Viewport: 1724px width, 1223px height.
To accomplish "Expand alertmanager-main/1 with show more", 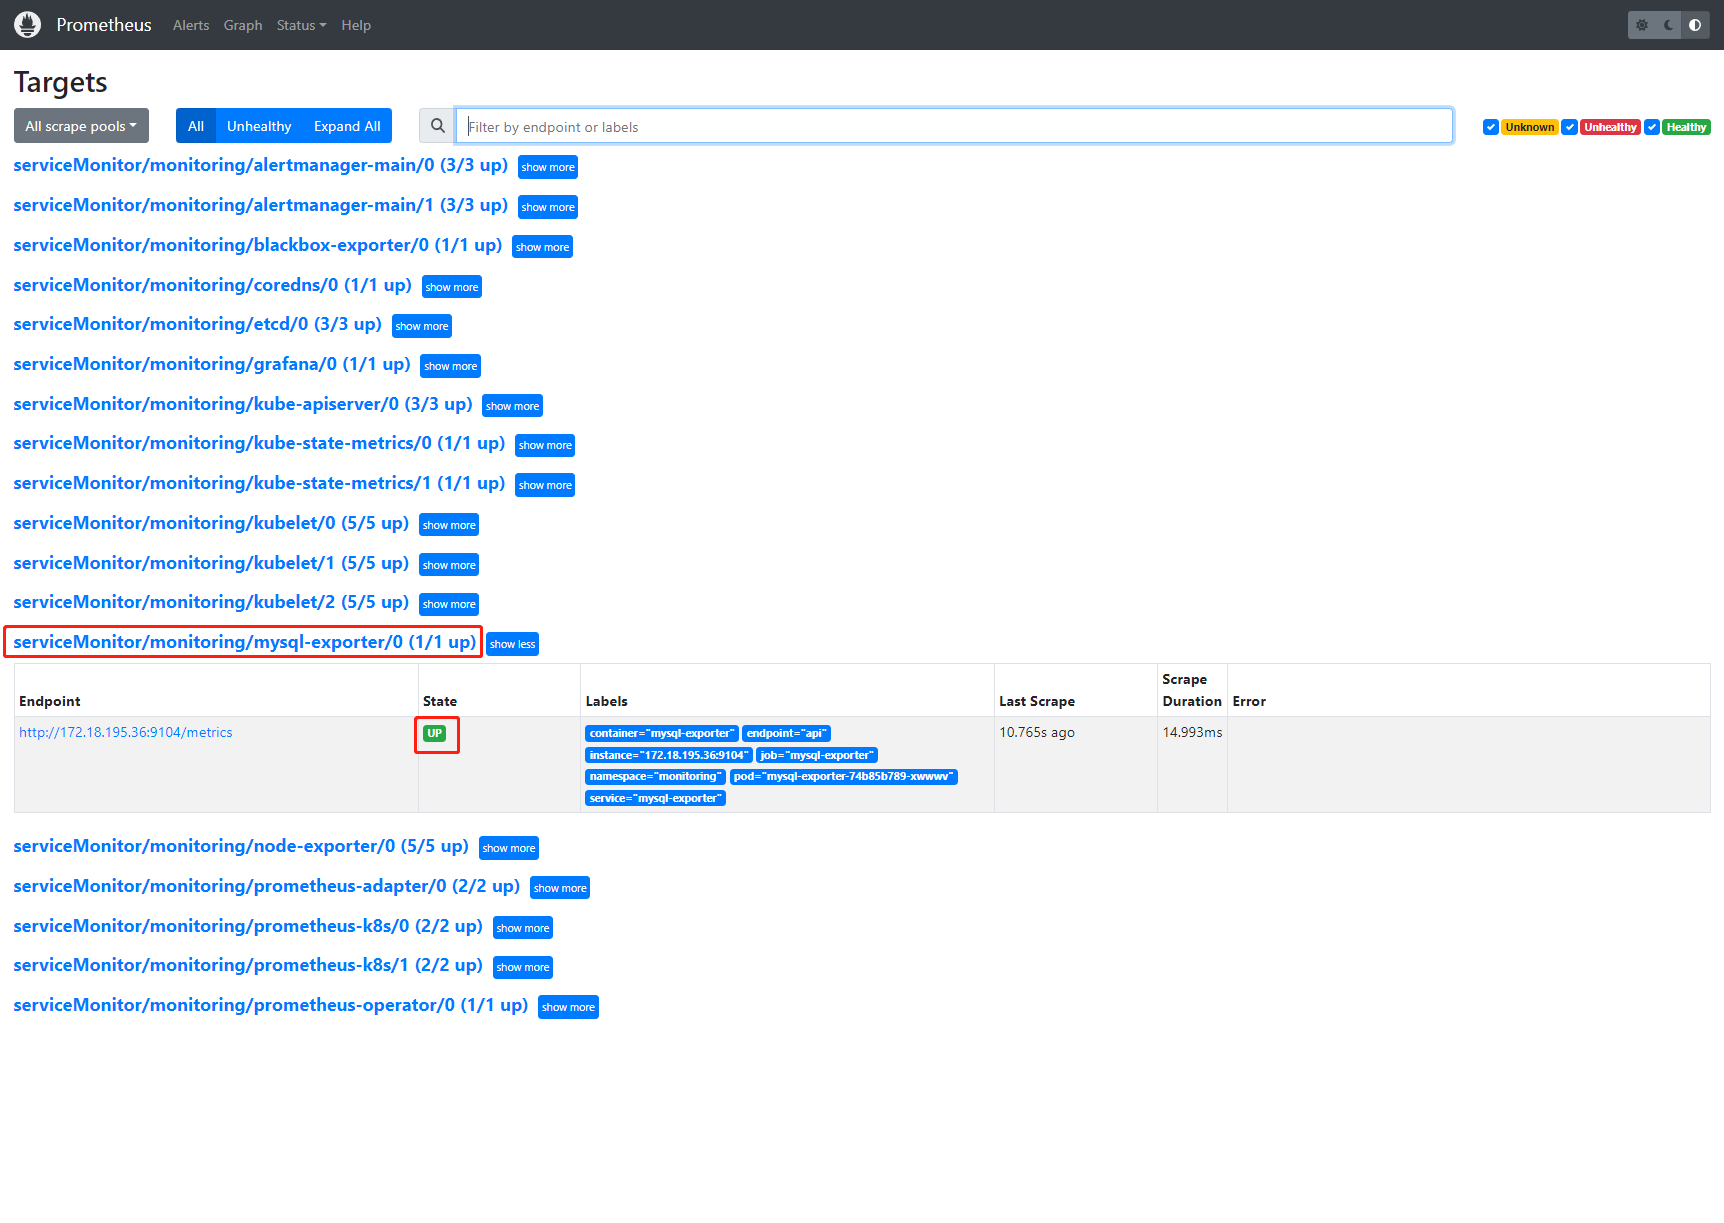I will tap(548, 207).
